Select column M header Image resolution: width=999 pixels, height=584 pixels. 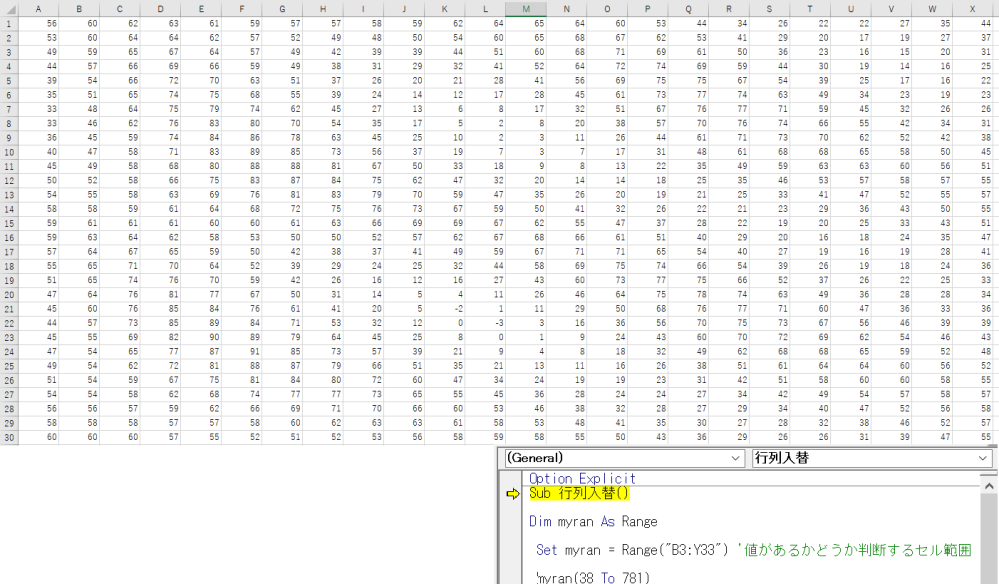pos(525,8)
